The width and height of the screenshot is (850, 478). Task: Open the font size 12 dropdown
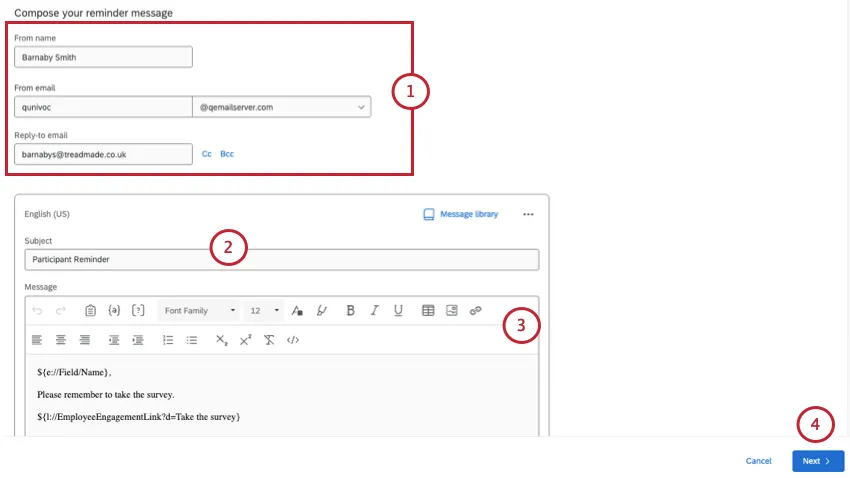(264, 311)
